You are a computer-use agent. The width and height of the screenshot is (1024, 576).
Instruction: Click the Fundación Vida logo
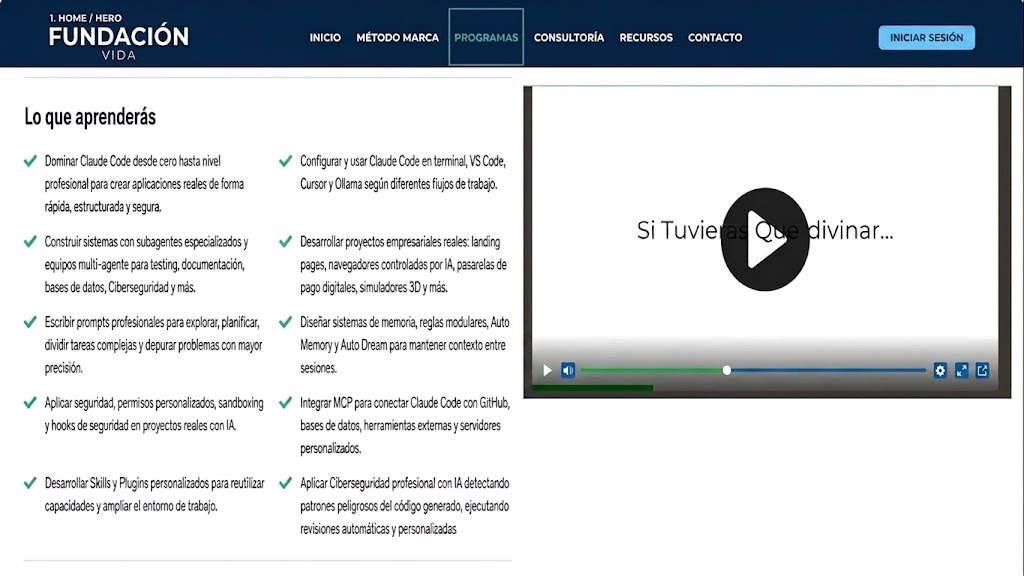point(119,43)
